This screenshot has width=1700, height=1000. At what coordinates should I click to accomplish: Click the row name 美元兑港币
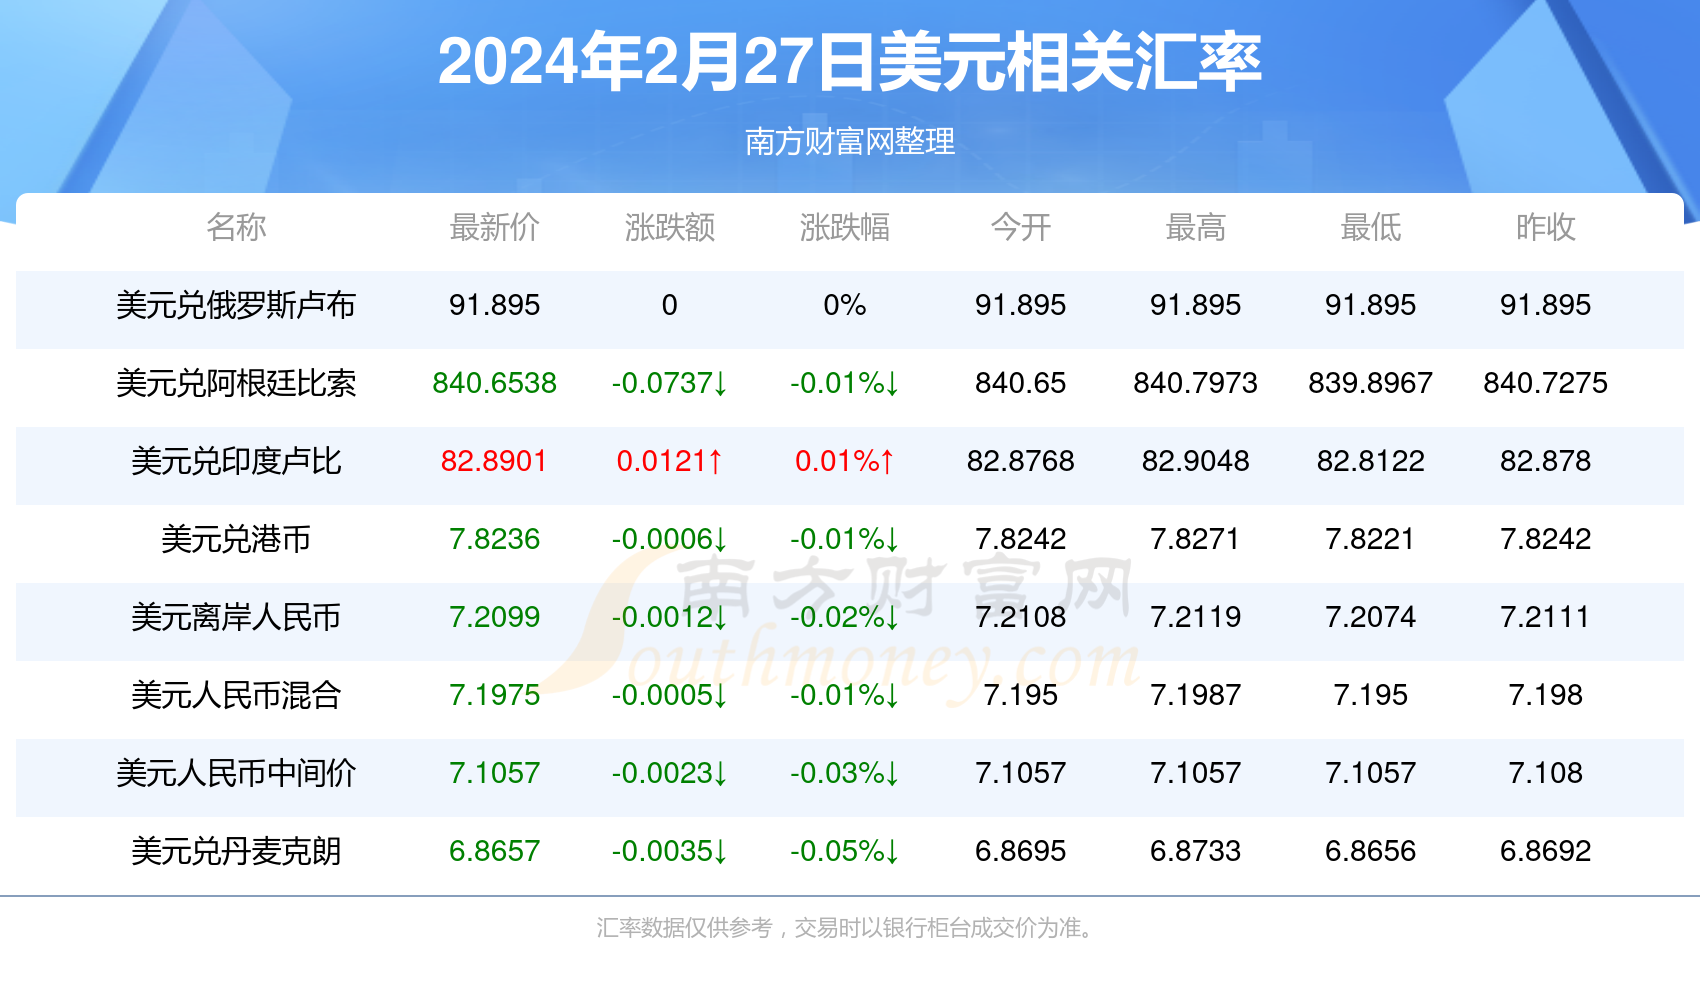click(236, 539)
